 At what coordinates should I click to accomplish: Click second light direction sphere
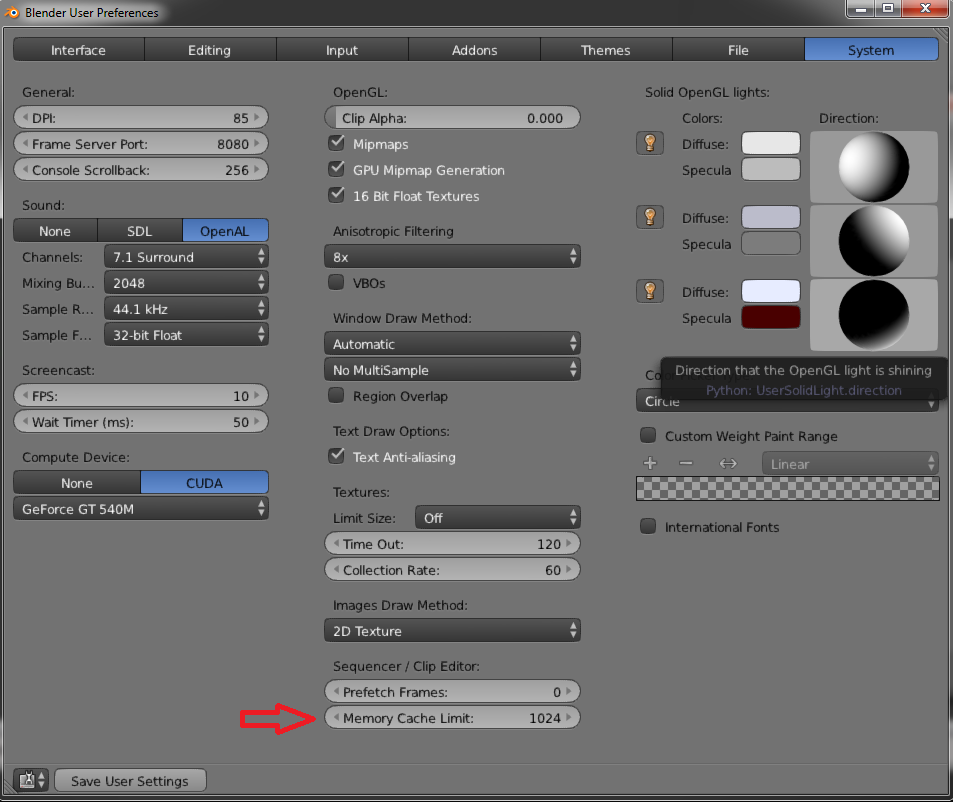pos(874,241)
